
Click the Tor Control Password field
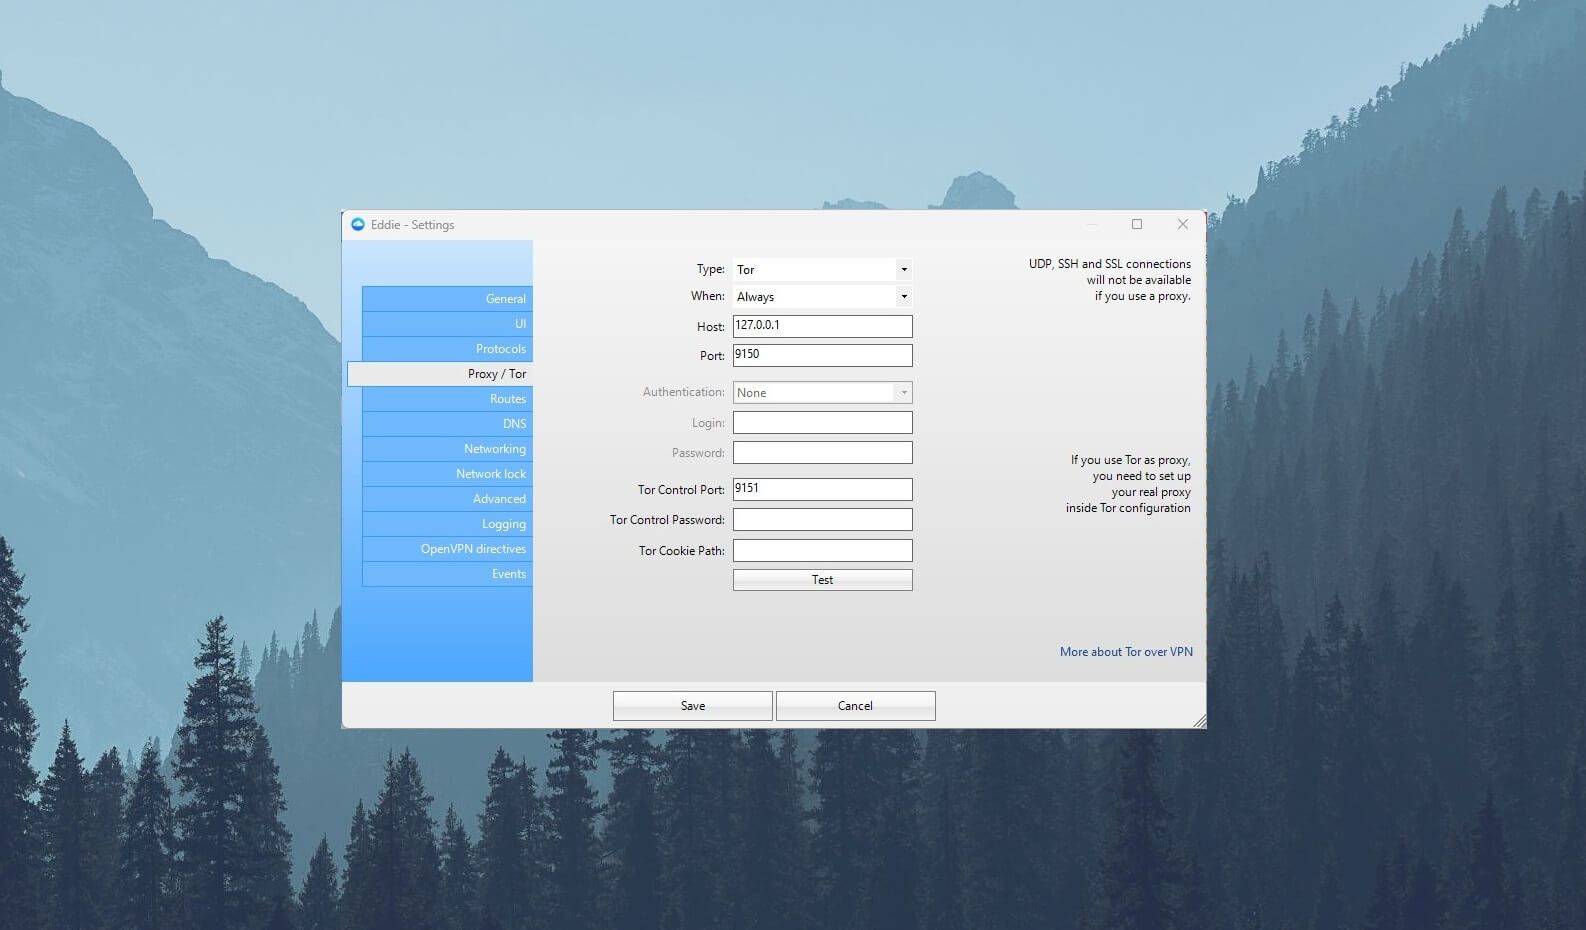pos(822,520)
